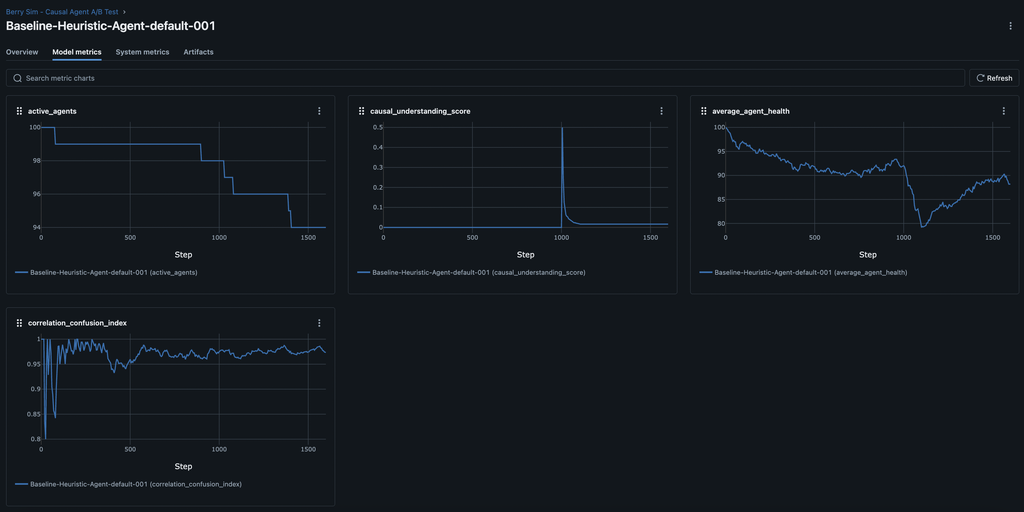This screenshot has width=1024, height=512.
Task: Click the causal_understanding_score chart drag handle
Action: click(361, 111)
